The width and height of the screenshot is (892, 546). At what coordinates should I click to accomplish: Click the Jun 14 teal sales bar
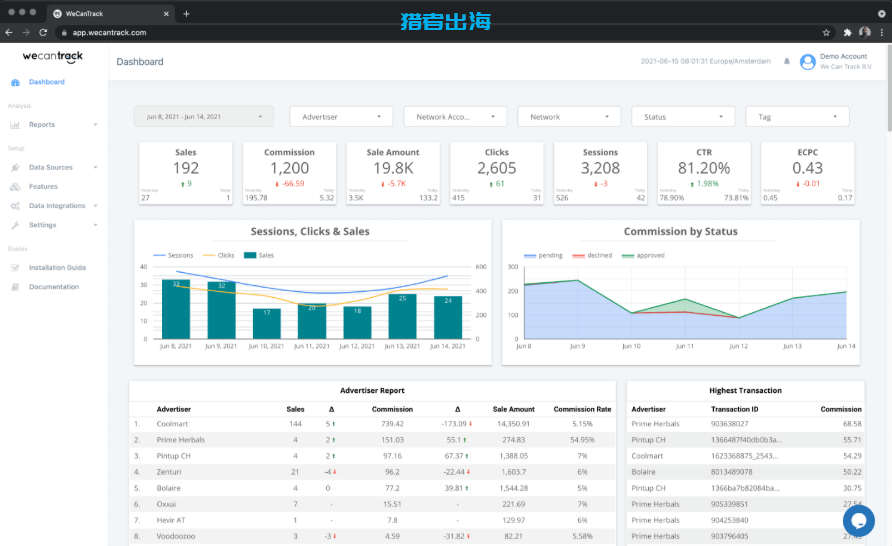coord(448,316)
